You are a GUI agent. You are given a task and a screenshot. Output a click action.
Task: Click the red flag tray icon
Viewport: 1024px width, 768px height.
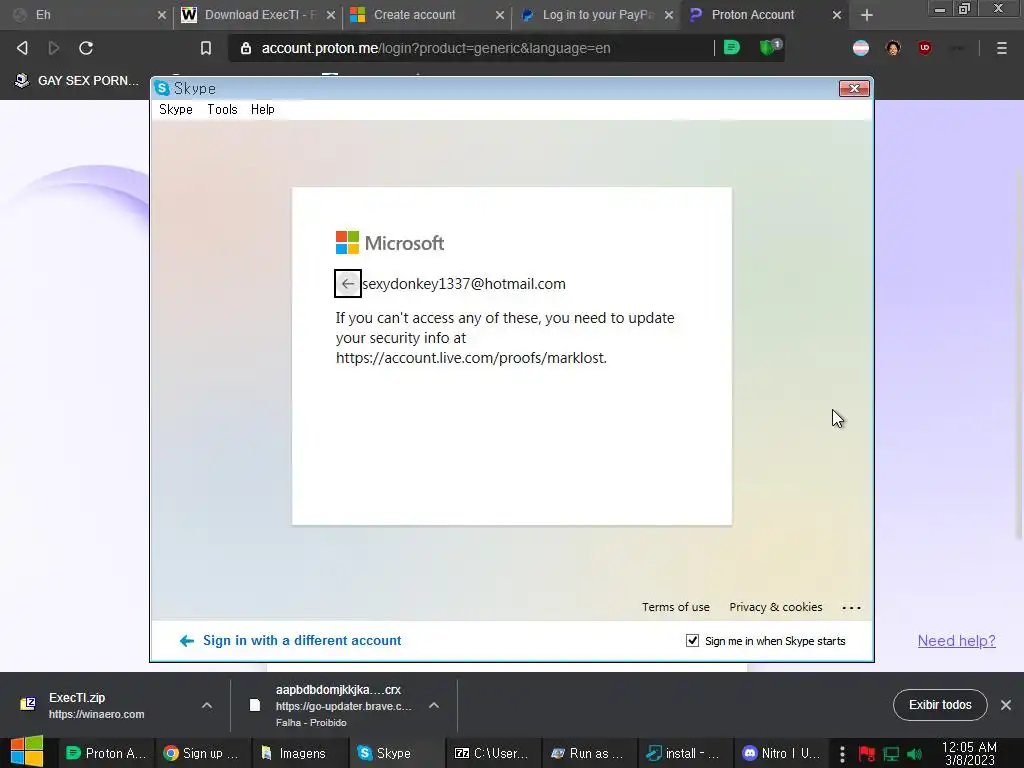point(867,754)
